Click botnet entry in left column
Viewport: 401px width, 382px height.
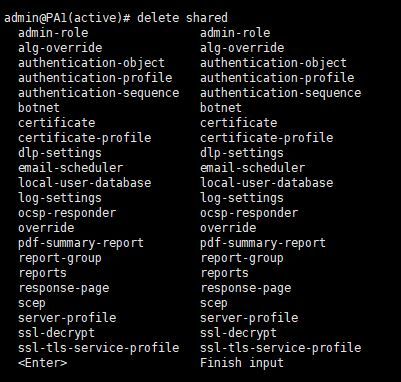pos(39,108)
